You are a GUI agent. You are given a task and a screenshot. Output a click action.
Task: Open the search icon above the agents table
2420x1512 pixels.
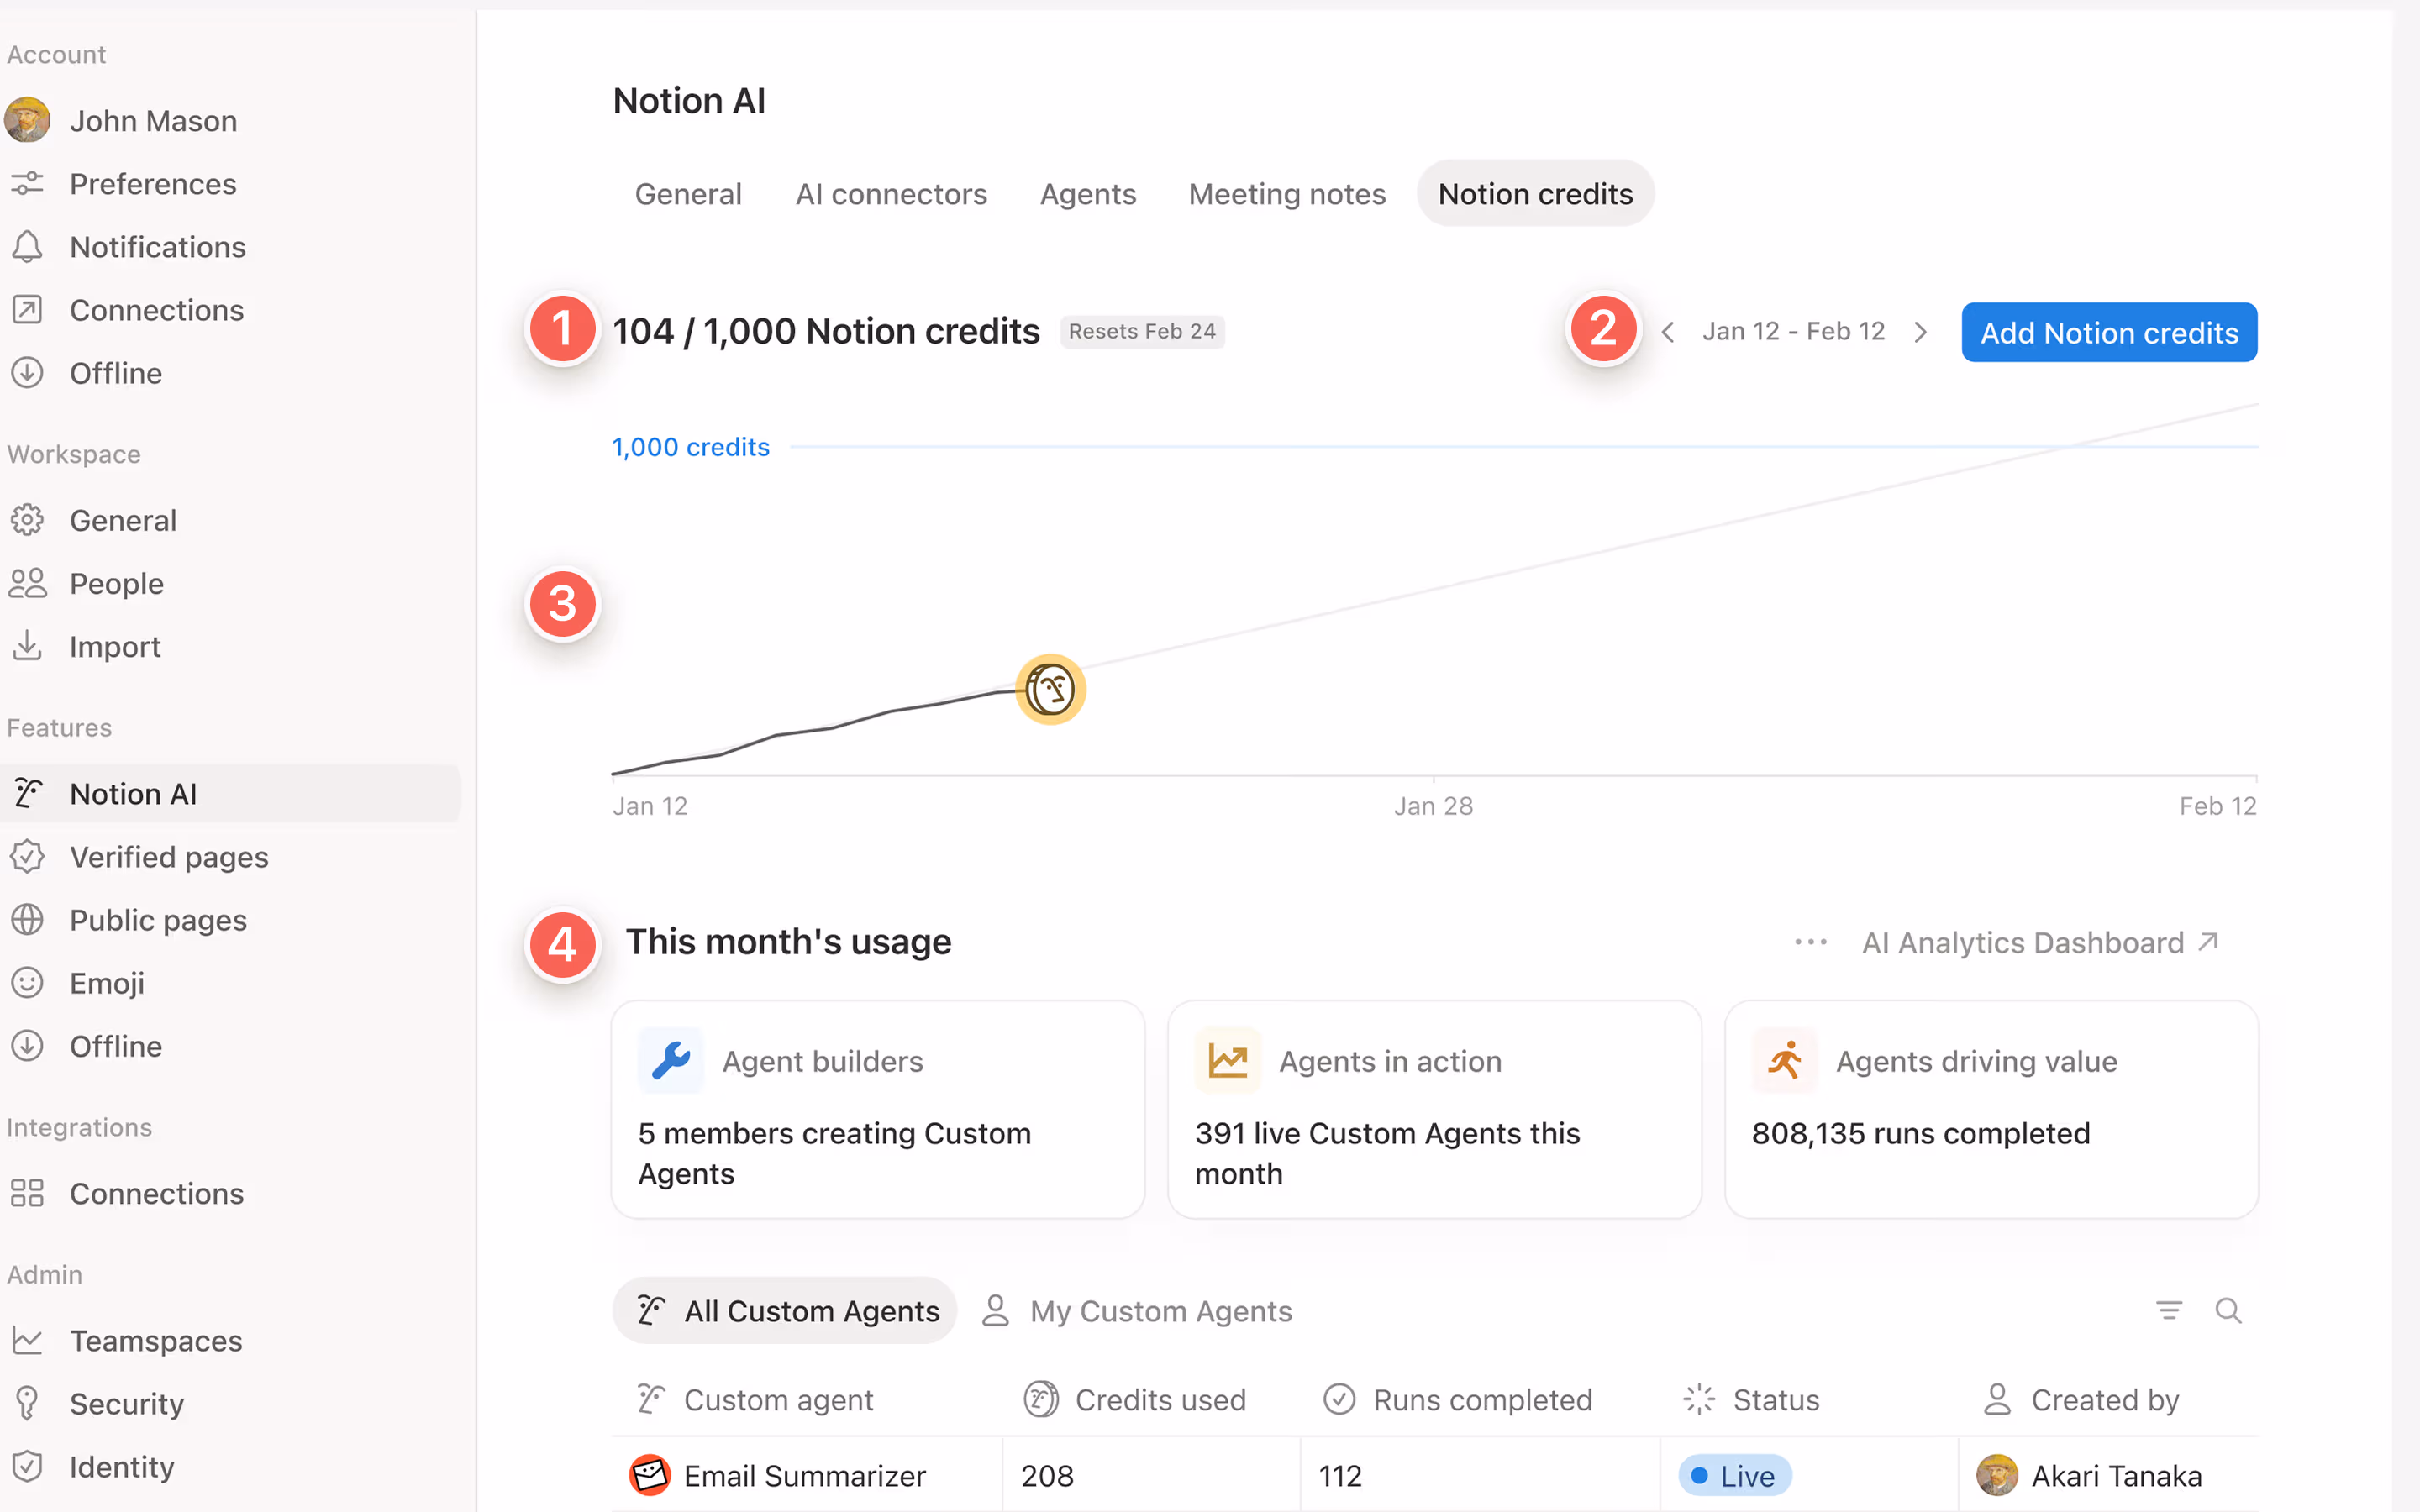[2230, 1310]
